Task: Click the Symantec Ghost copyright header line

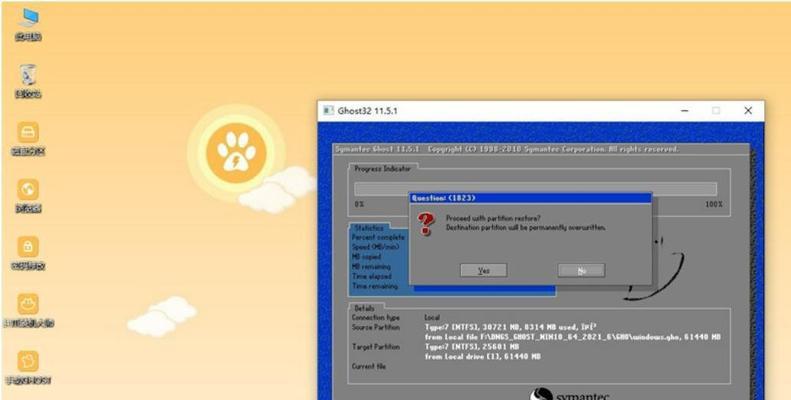Action: (x=506, y=149)
